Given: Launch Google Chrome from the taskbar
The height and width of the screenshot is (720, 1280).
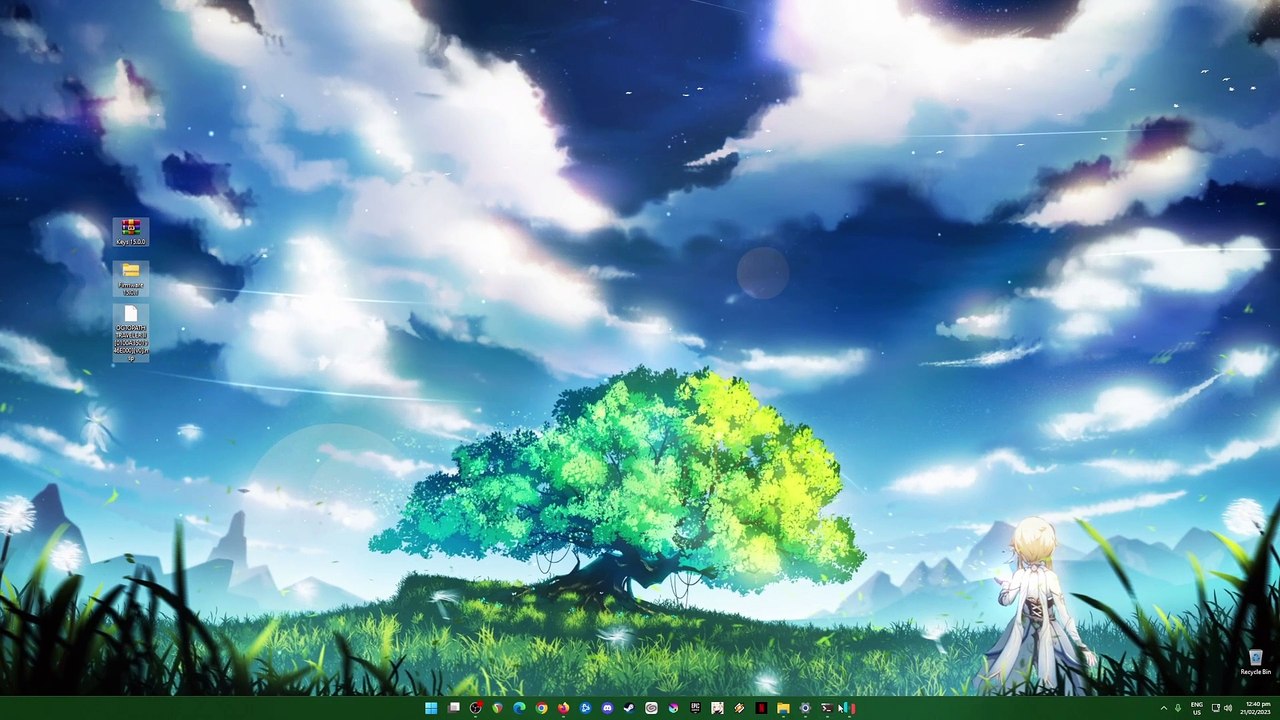Looking at the screenshot, I should pyautogui.click(x=541, y=708).
